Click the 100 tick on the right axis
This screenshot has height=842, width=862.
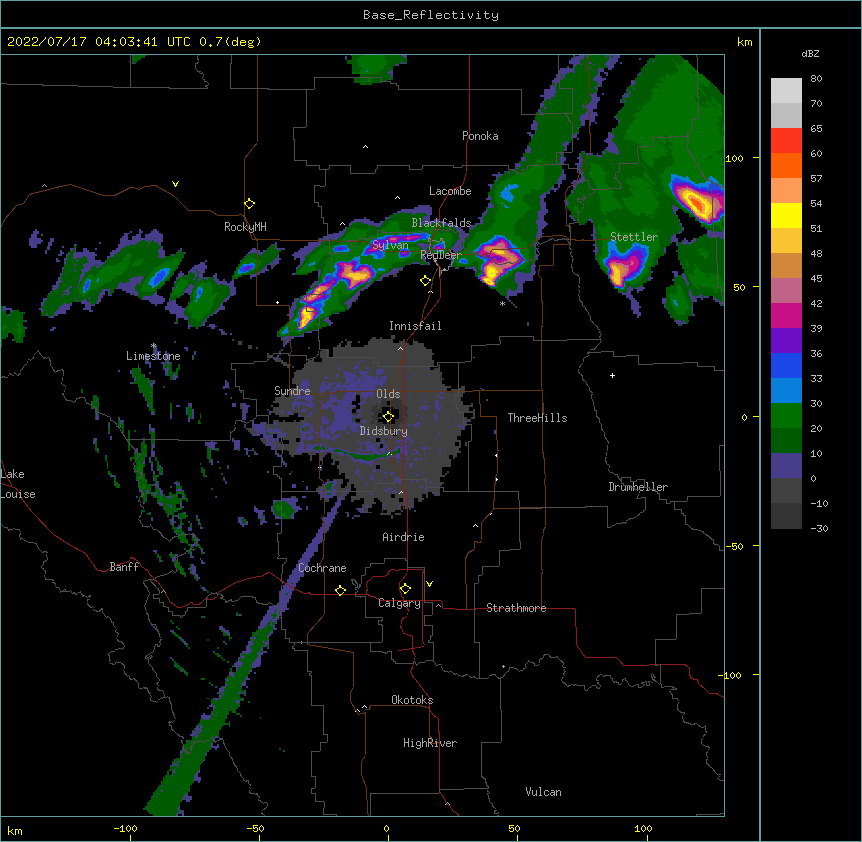pos(734,158)
